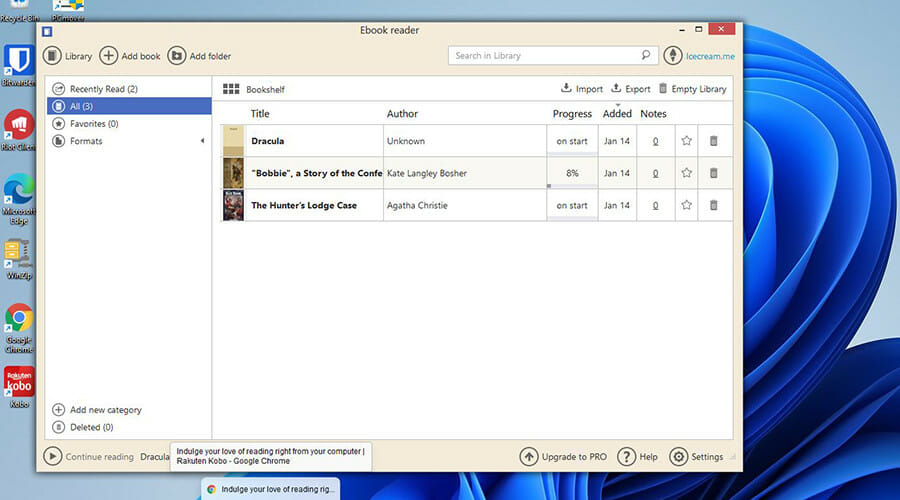Click author Agatha Christie
This screenshot has height=500, width=900.
point(417,205)
